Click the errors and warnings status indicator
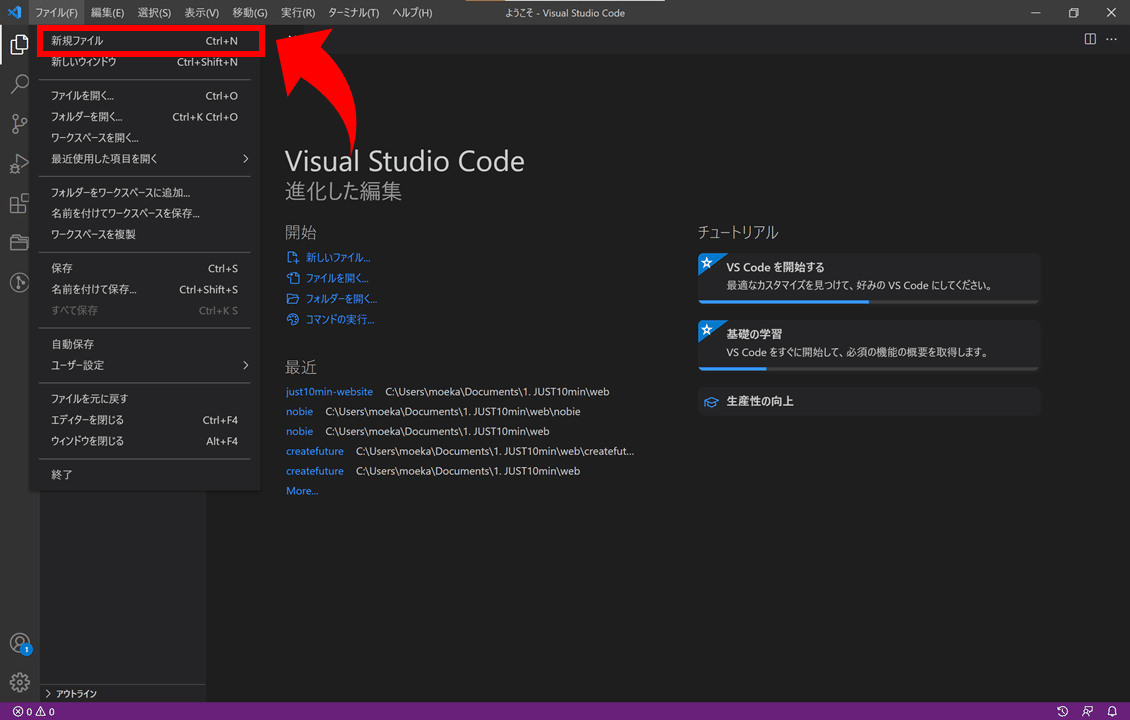Image resolution: width=1130 pixels, height=720 pixels. click(34, 711)
